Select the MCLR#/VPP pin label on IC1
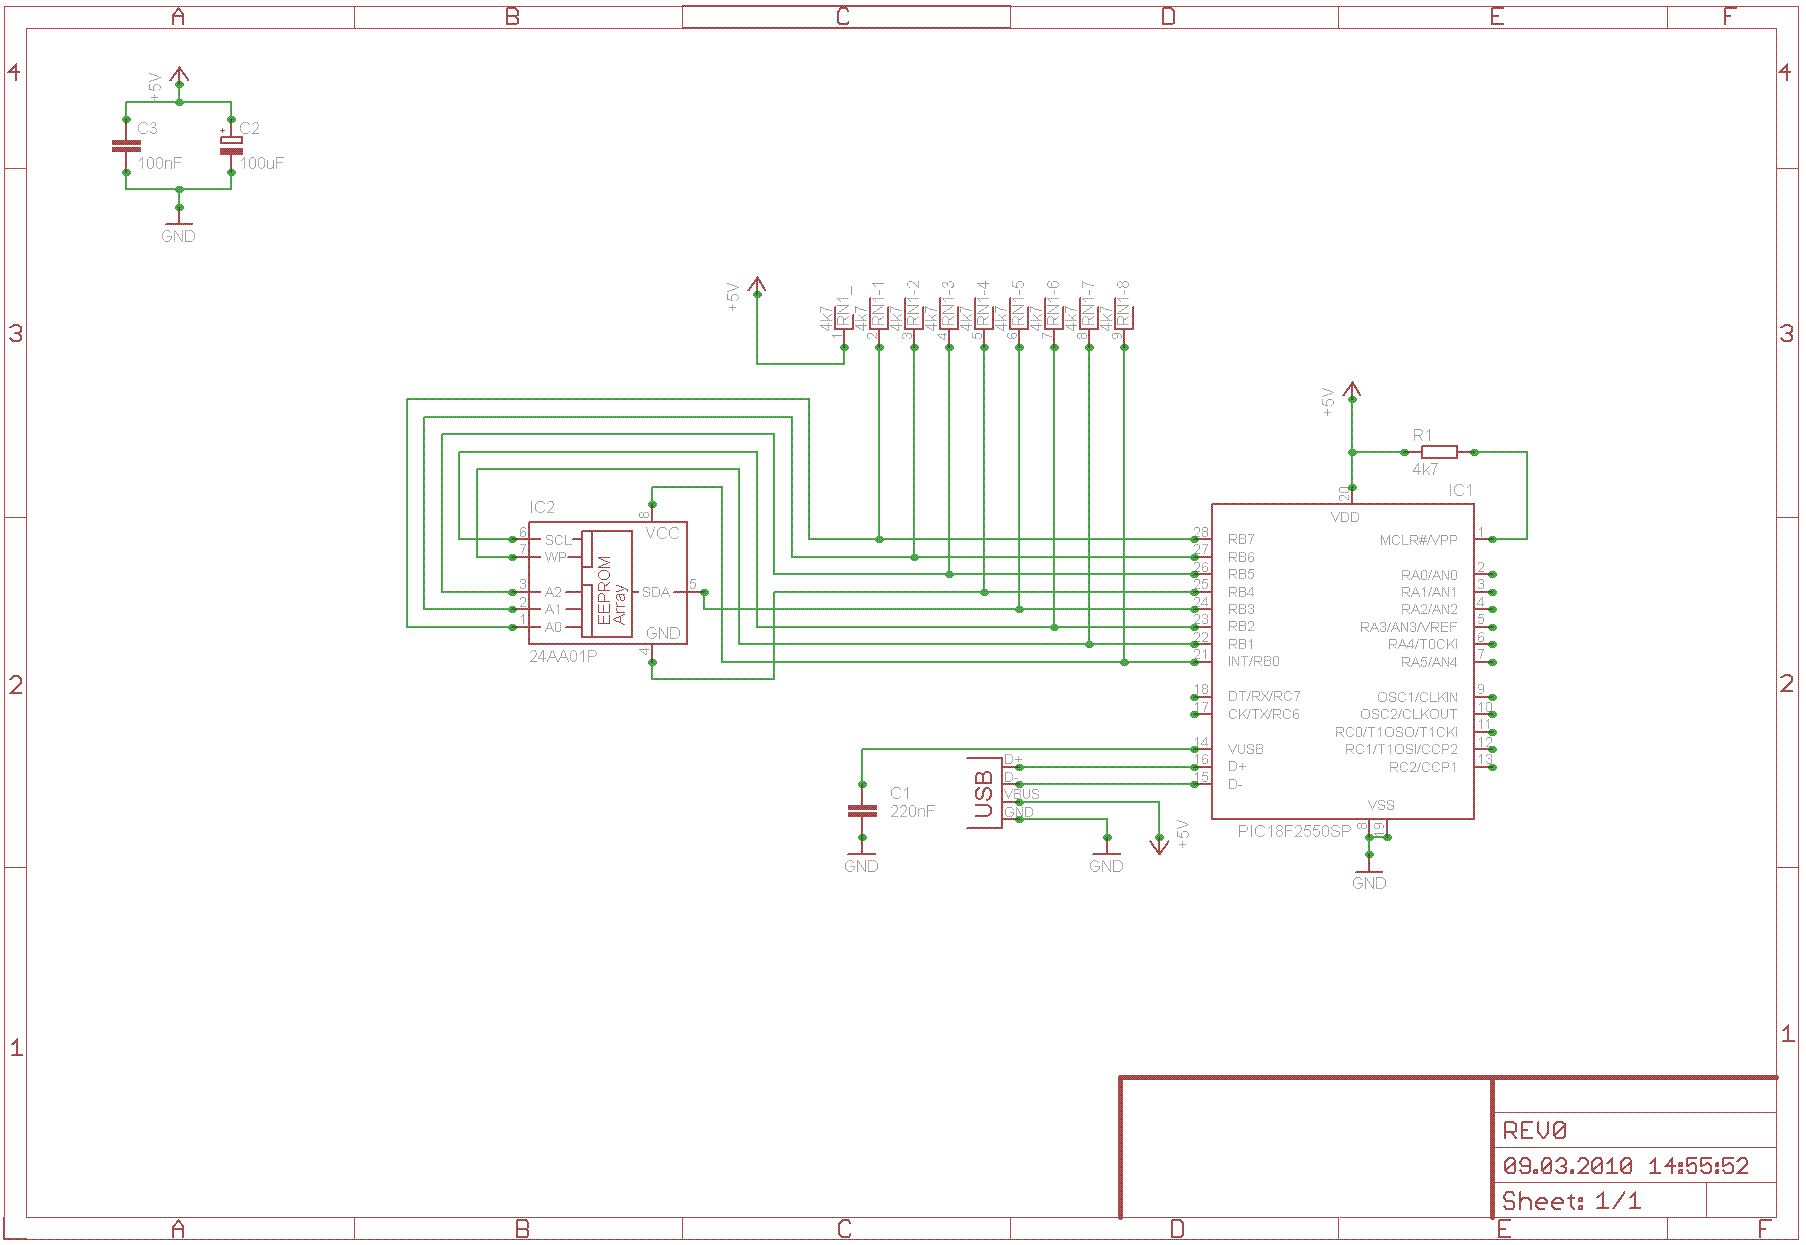Viewport: 1806px width, 1245px height. (1418, 540)
